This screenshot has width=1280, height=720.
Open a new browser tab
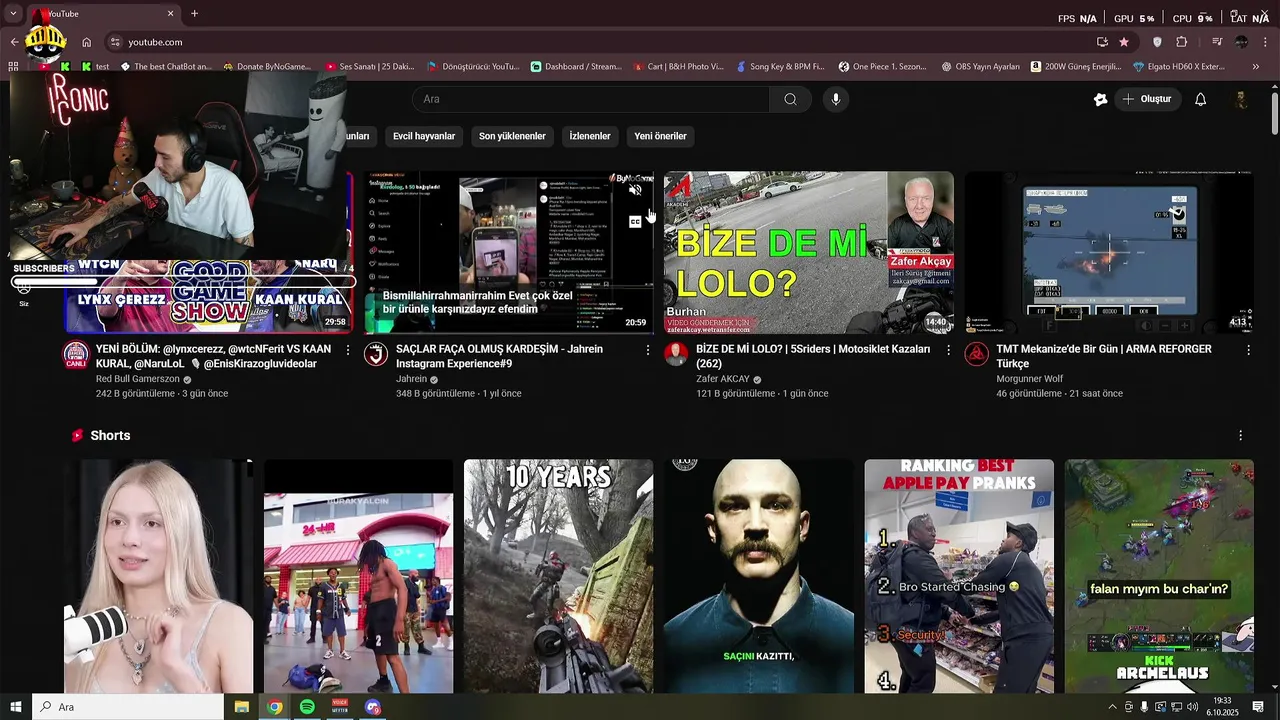point(194,14)
